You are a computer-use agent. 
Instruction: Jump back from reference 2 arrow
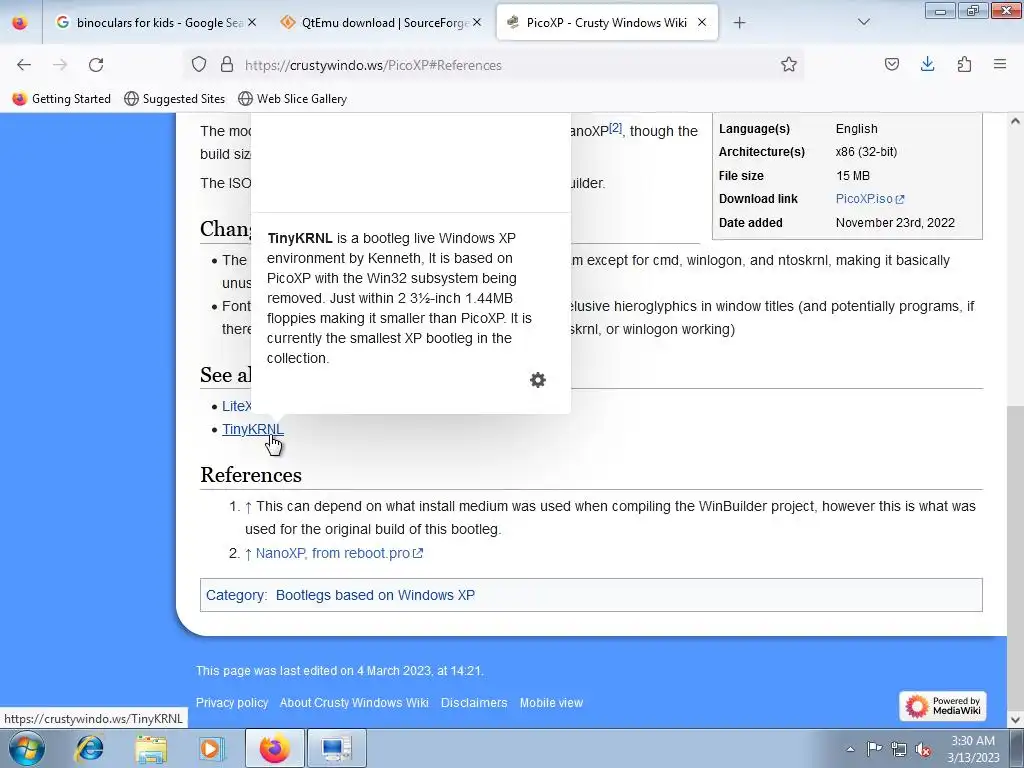[248, 553]
